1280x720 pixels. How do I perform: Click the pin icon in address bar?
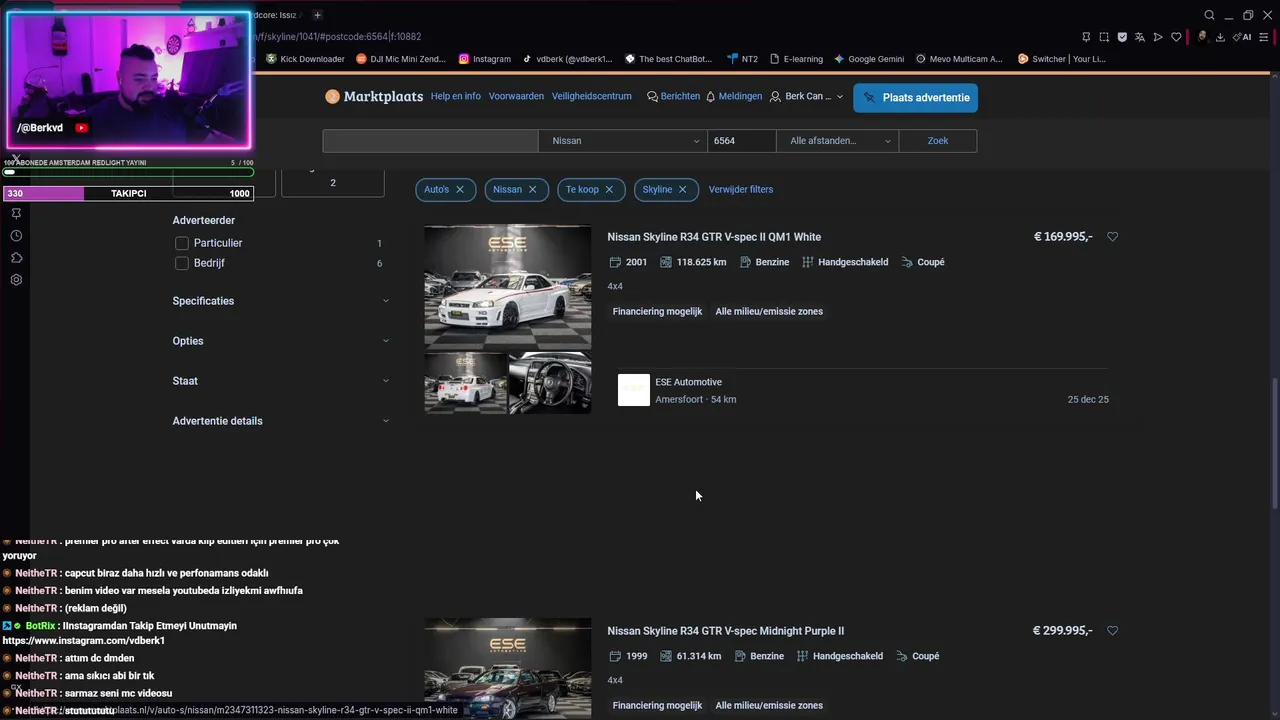tap(1086, 37)
